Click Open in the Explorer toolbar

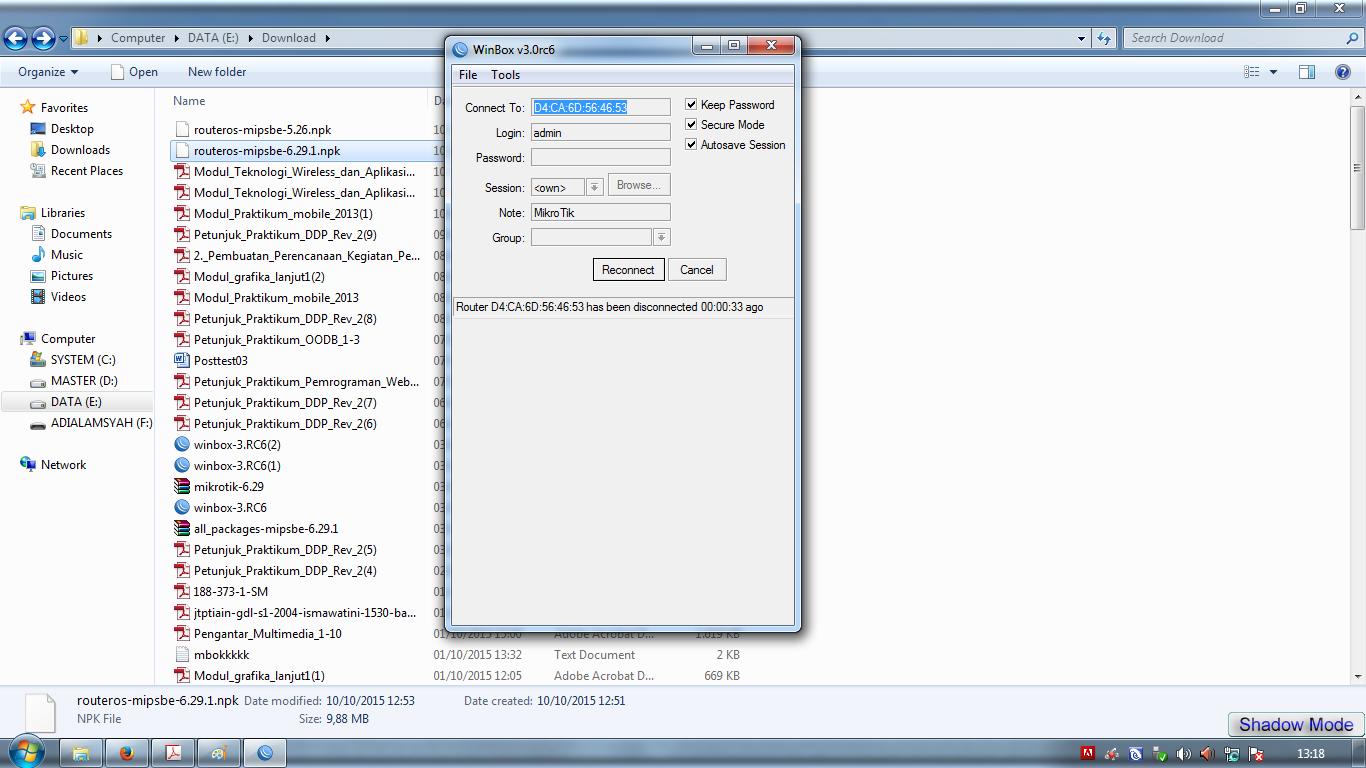tap(135, 72)
